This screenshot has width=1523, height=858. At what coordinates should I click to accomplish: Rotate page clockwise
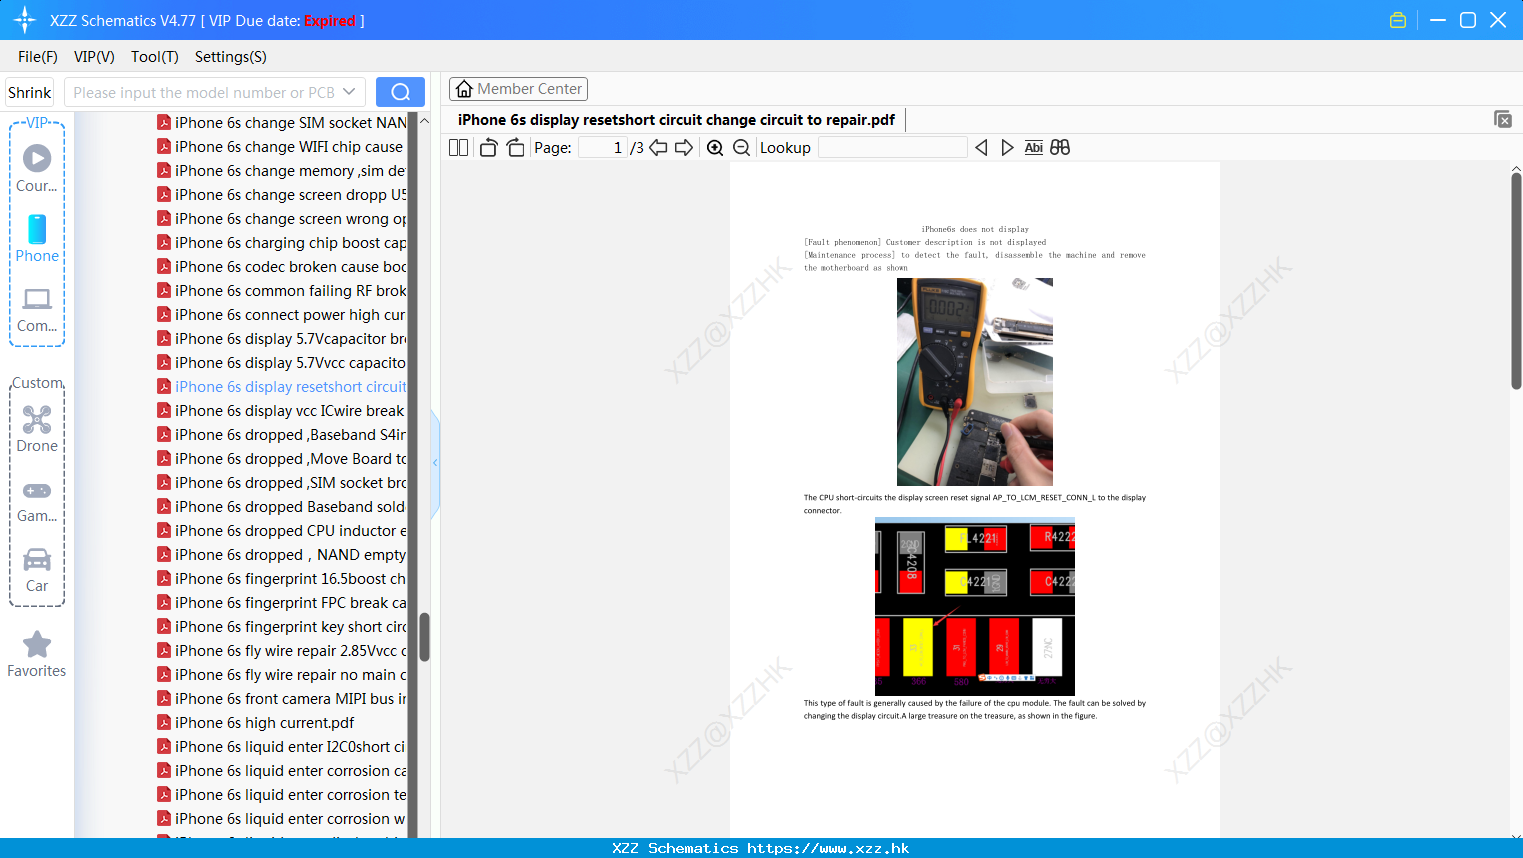[515, 147]
